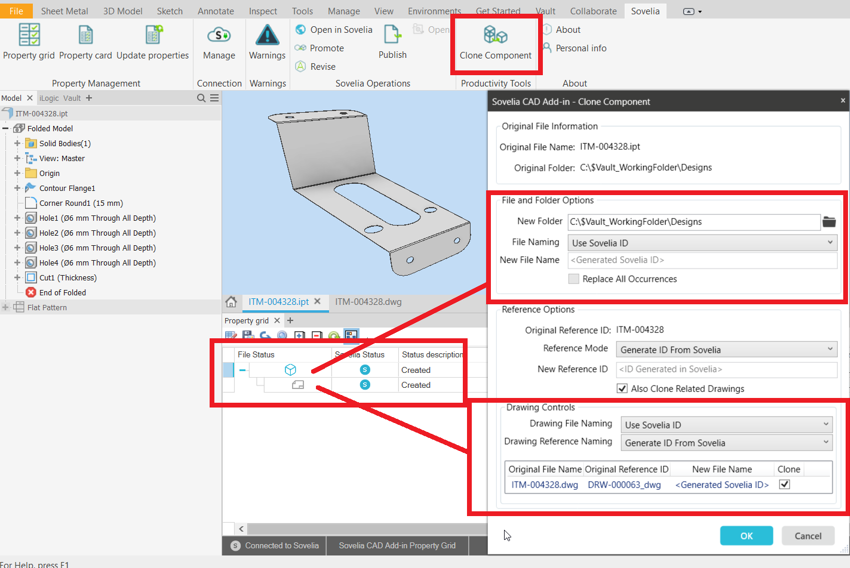Launch Clone Component tool
Screen dimensions: 850x568
pos(495,42)
